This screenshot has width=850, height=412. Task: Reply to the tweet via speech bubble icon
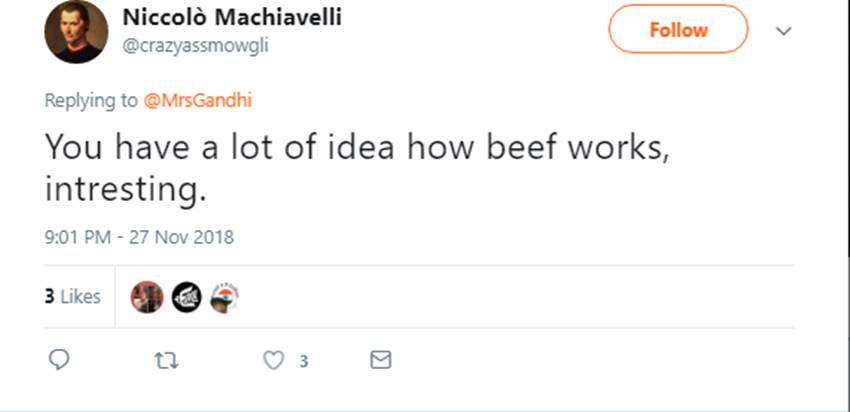(59, 360)
